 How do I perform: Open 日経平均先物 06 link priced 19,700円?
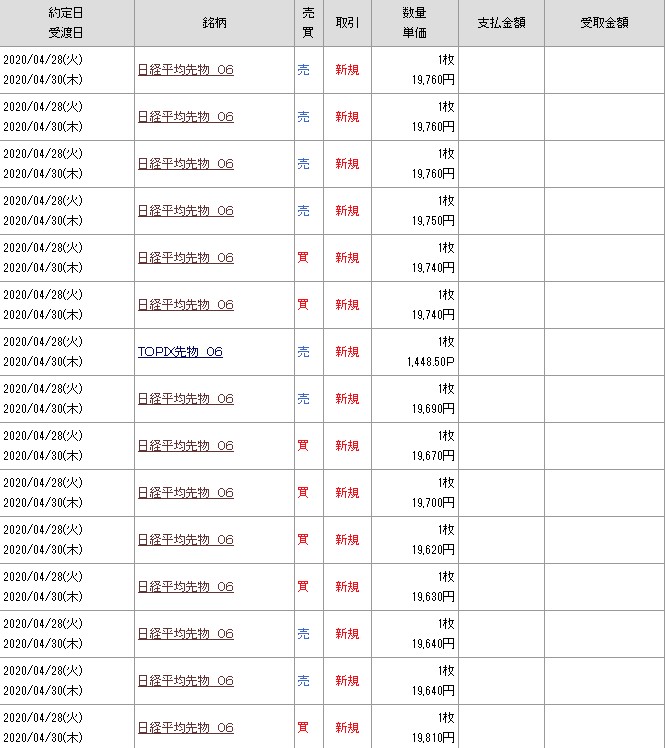[x=185, y=493]
